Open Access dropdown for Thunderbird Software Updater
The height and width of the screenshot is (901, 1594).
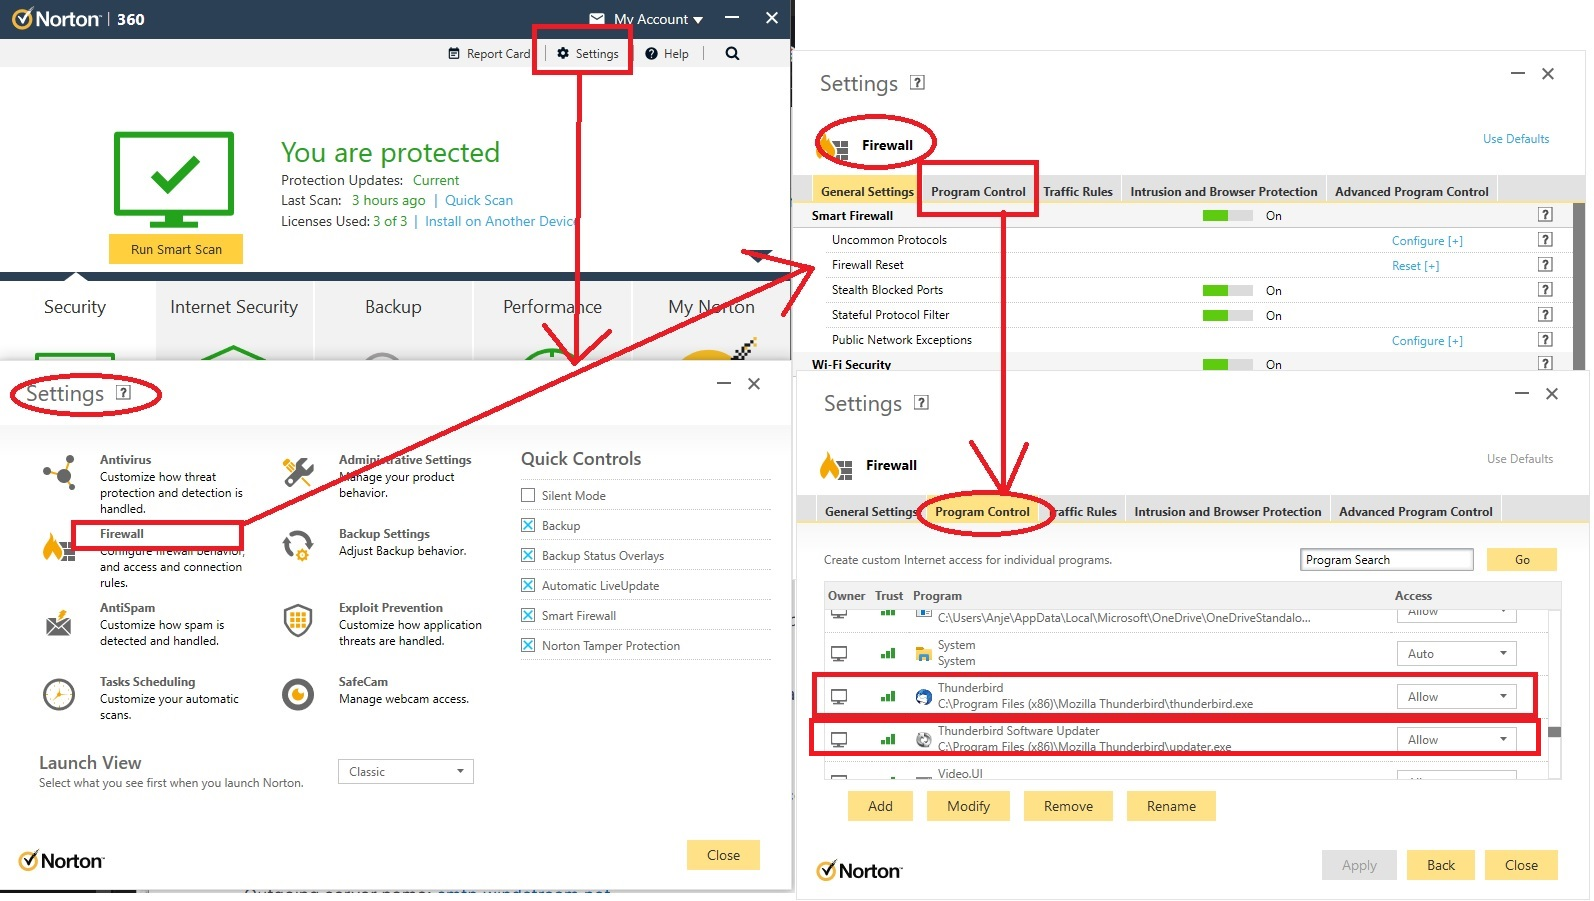pyautogui.click(x=1456, y=740)
